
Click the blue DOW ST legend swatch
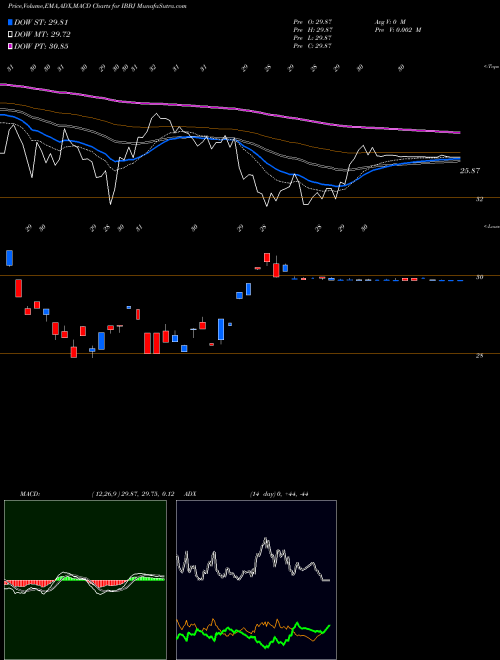(11, 22)
